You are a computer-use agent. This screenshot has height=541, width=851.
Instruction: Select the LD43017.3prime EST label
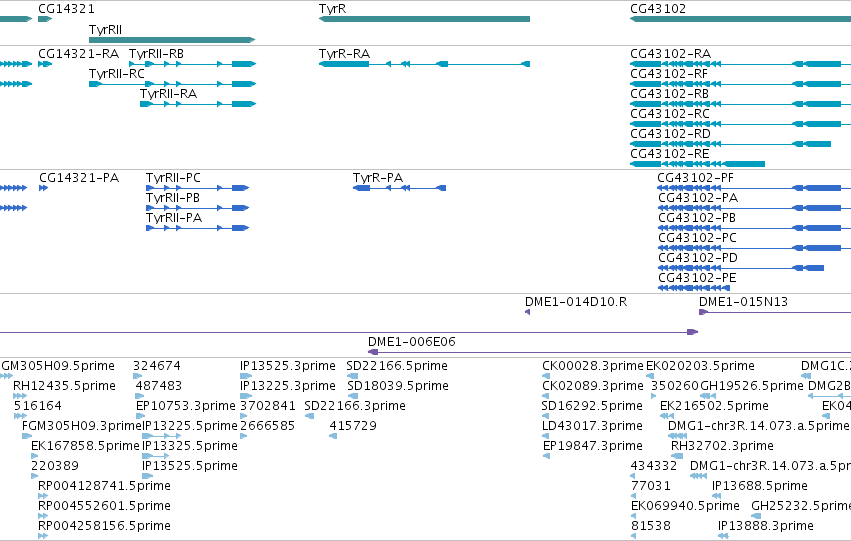click(x=592, y=427)
